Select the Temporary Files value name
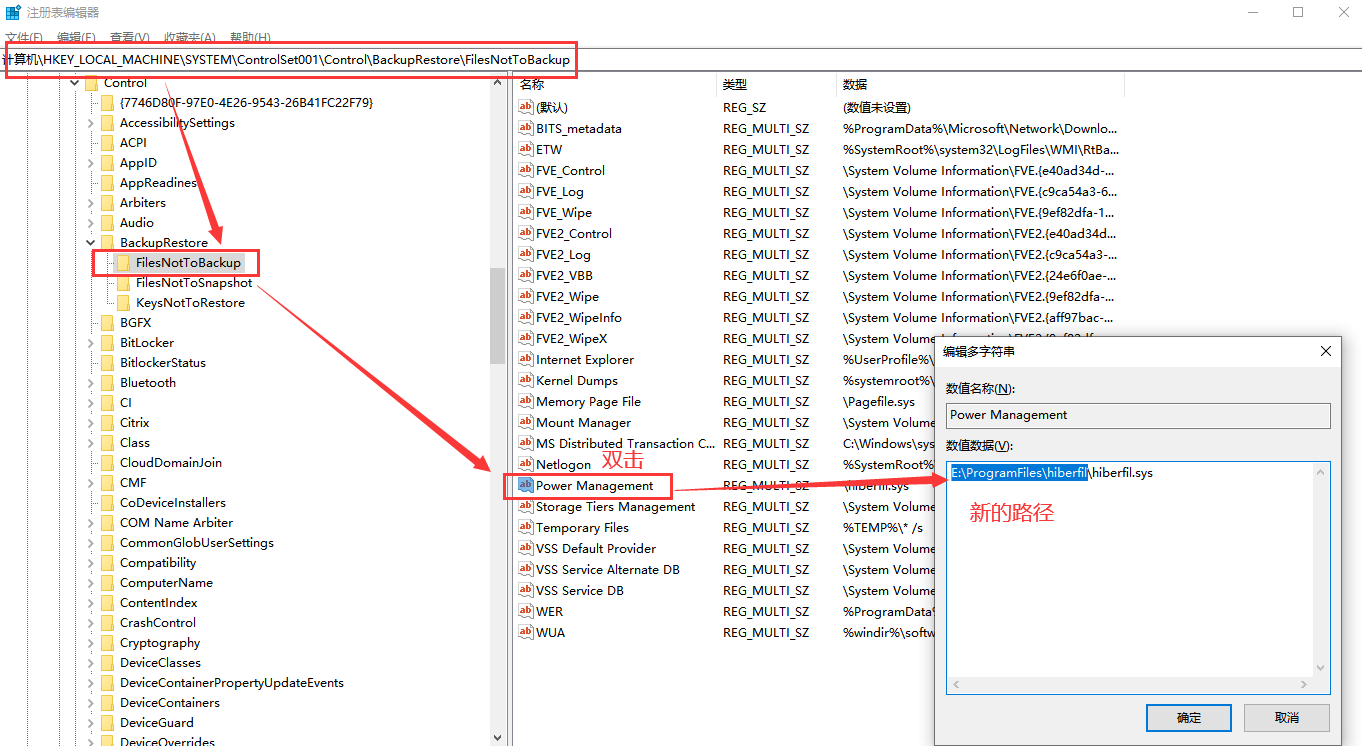The height and width of the screenshot is (746, 1362). (x=582, y=527)
